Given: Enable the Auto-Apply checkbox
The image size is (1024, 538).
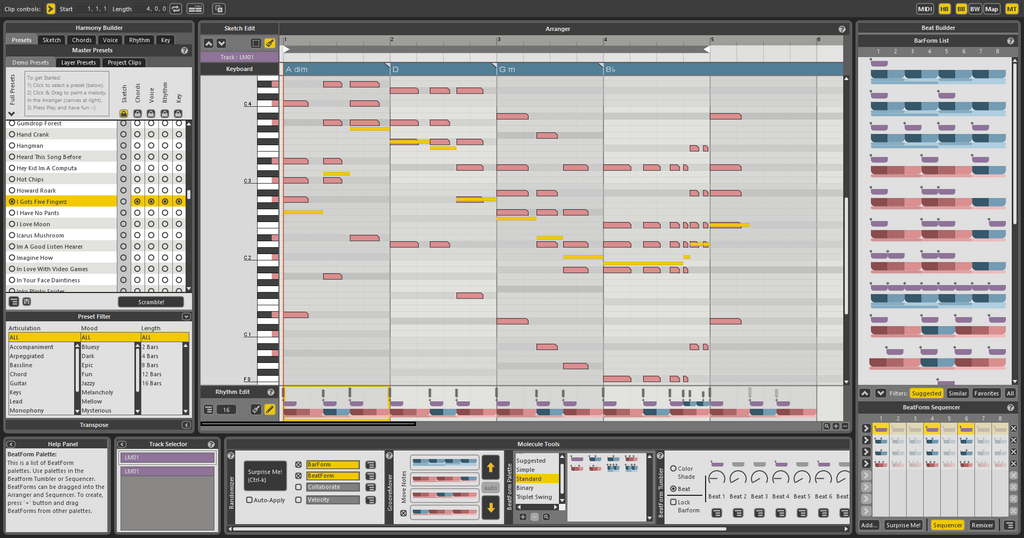Looking at the screenshot, I should tap(250, 499).
